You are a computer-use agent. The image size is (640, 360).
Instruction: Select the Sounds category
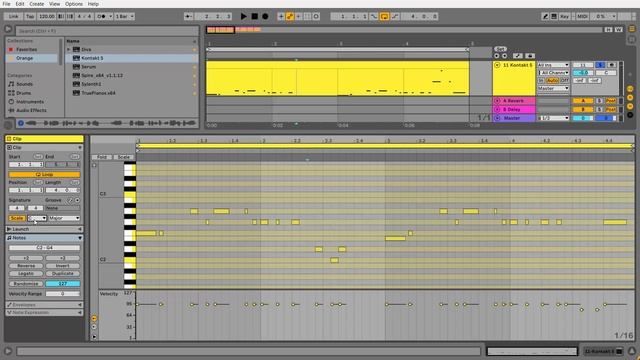(24, 84)
